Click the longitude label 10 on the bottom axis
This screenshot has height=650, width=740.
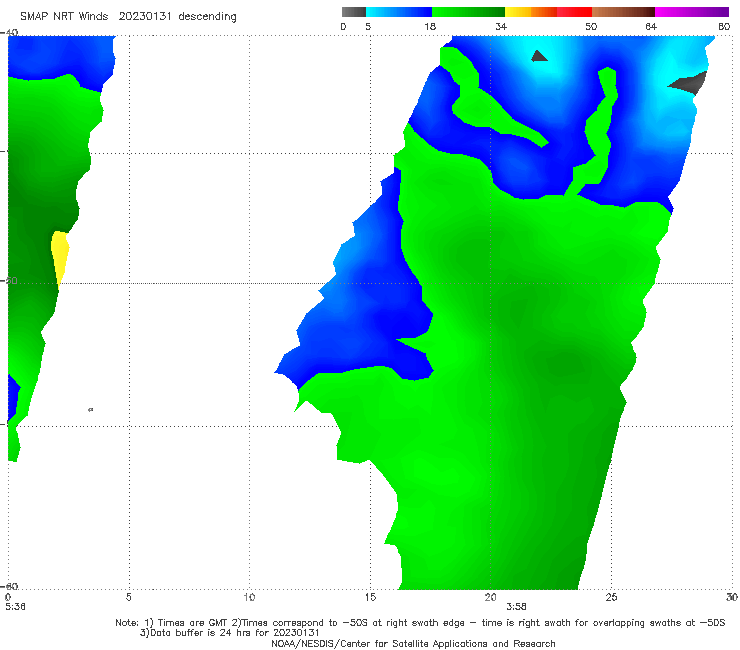pos(249,597)
